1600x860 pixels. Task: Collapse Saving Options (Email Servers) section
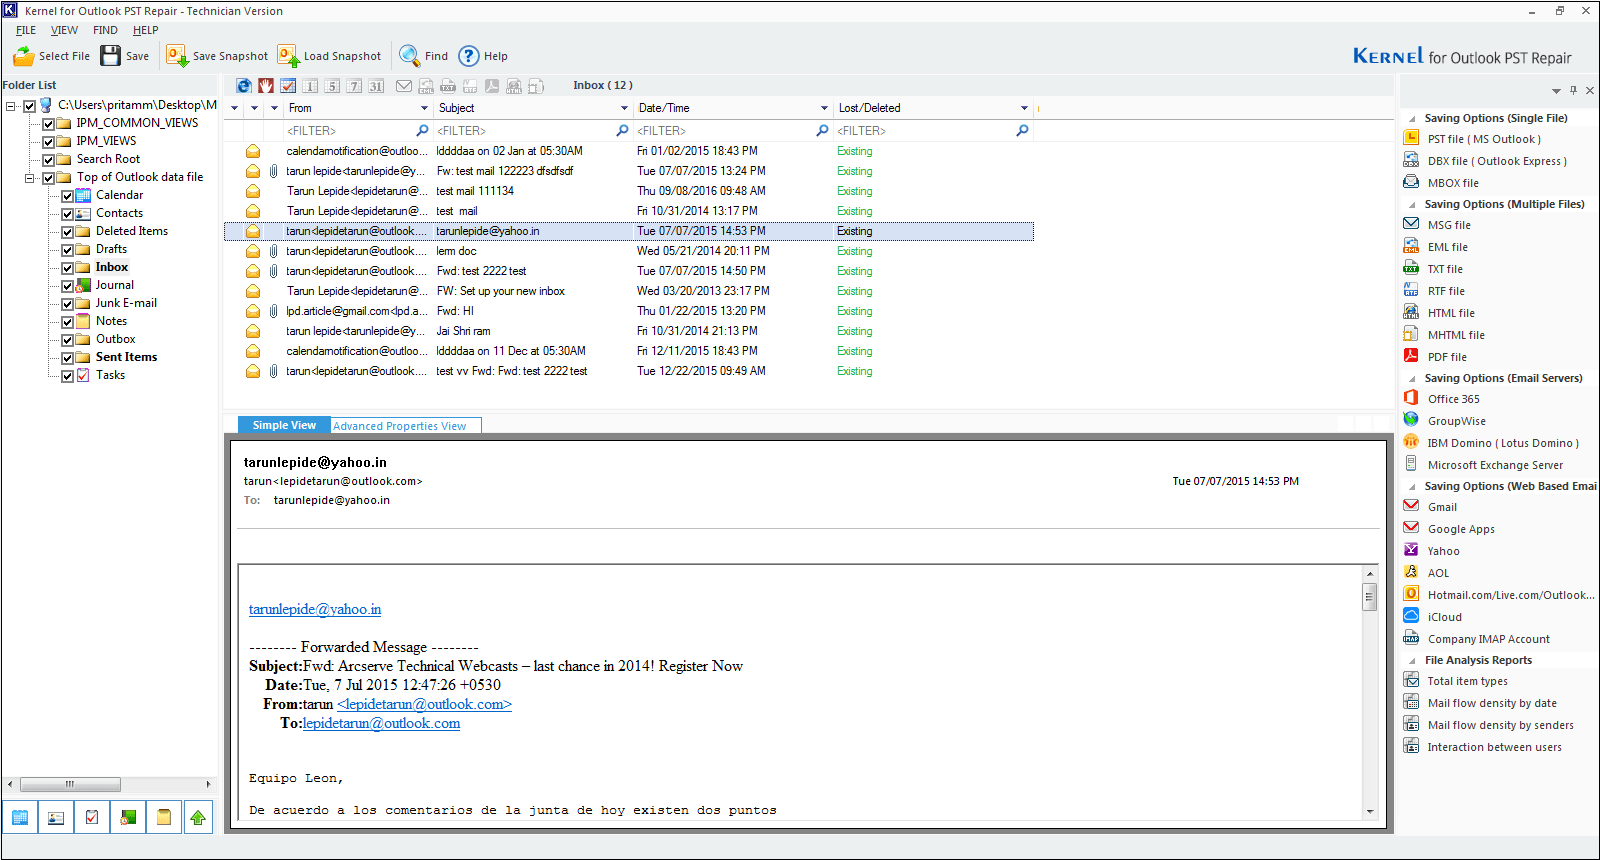(x=1412, y=379)
